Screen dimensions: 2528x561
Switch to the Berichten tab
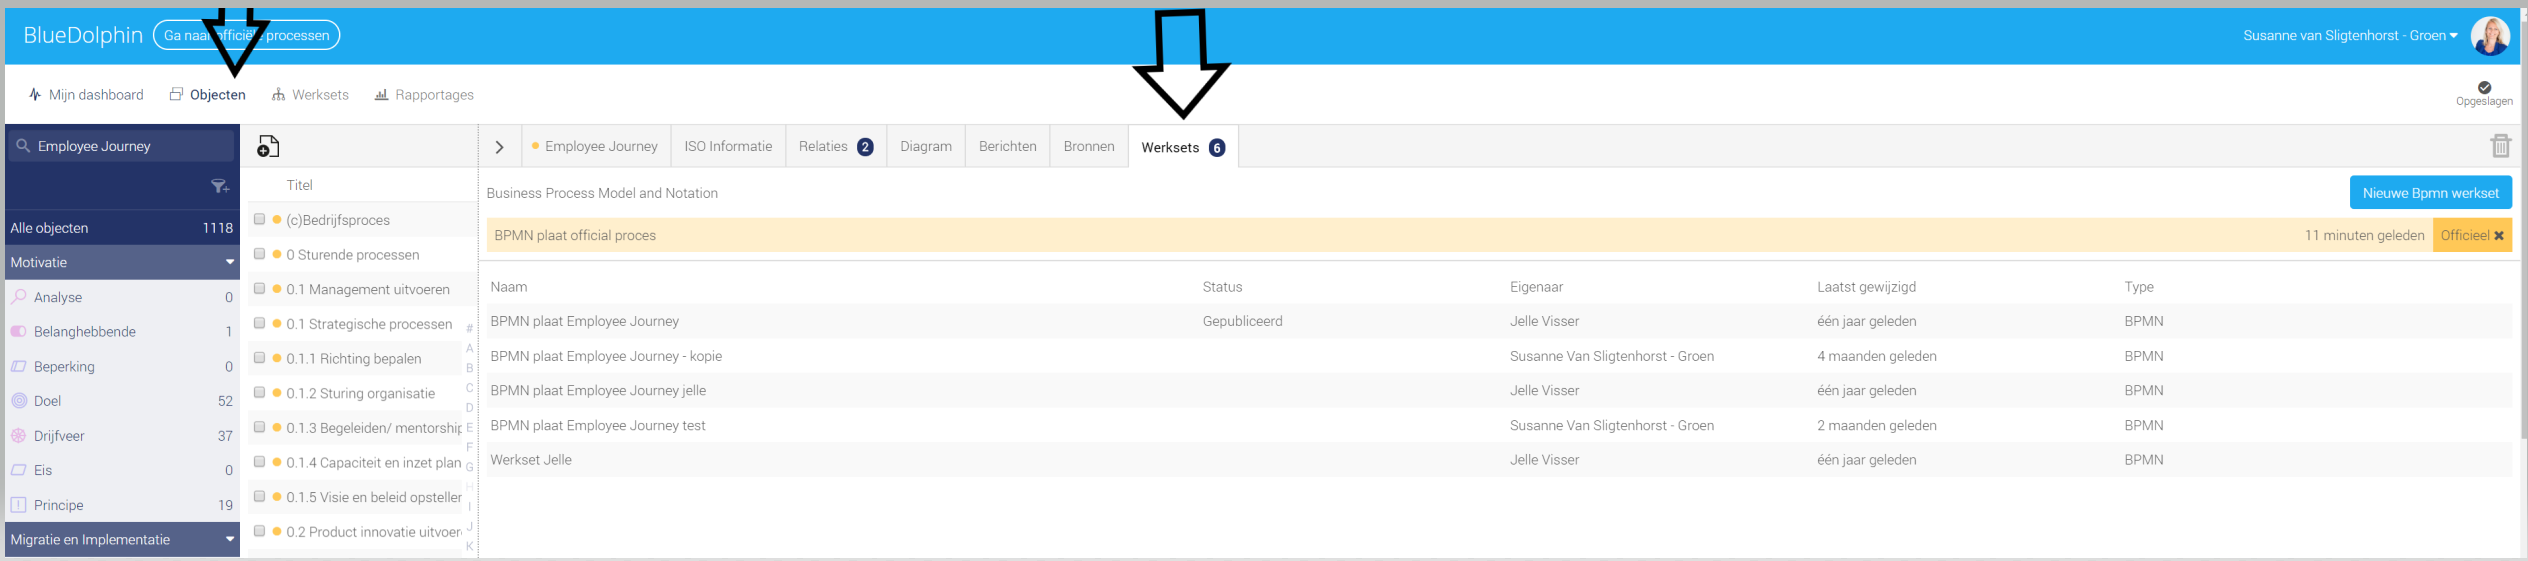[x=1007, y=146]
